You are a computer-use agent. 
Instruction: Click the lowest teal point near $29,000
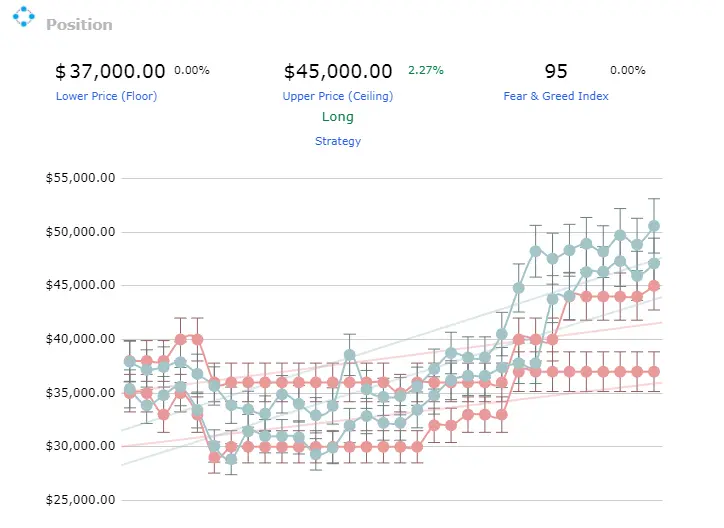coord(231,460)
